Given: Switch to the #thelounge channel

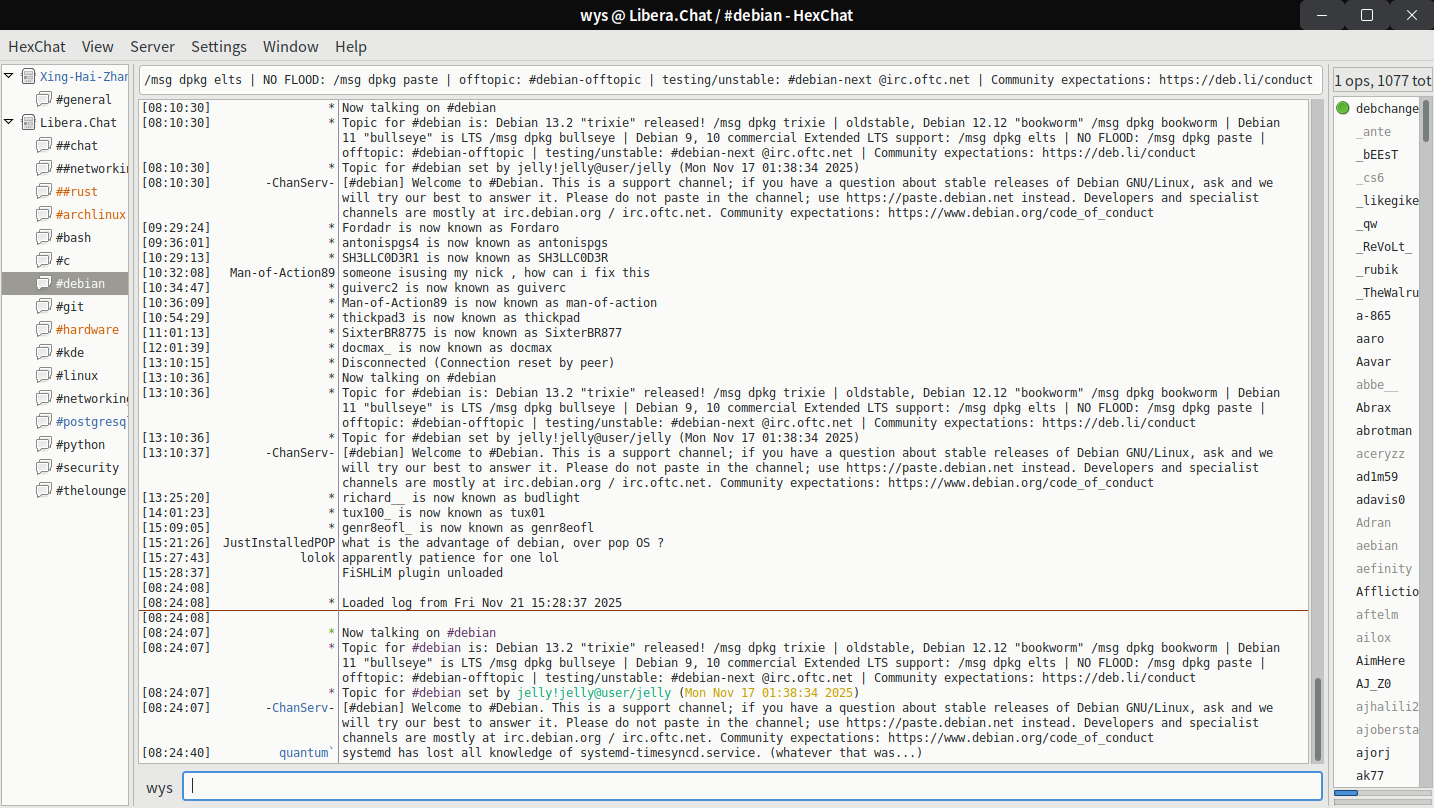Looking at the screenshot, I should tap(91, 490).
